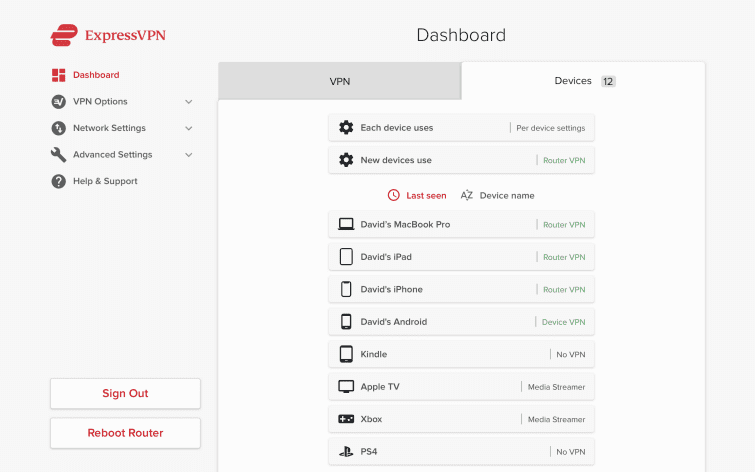This screenshot has width=755, height=472.
Task: Click the gamepad icon for Xbox
Action: 346,419
